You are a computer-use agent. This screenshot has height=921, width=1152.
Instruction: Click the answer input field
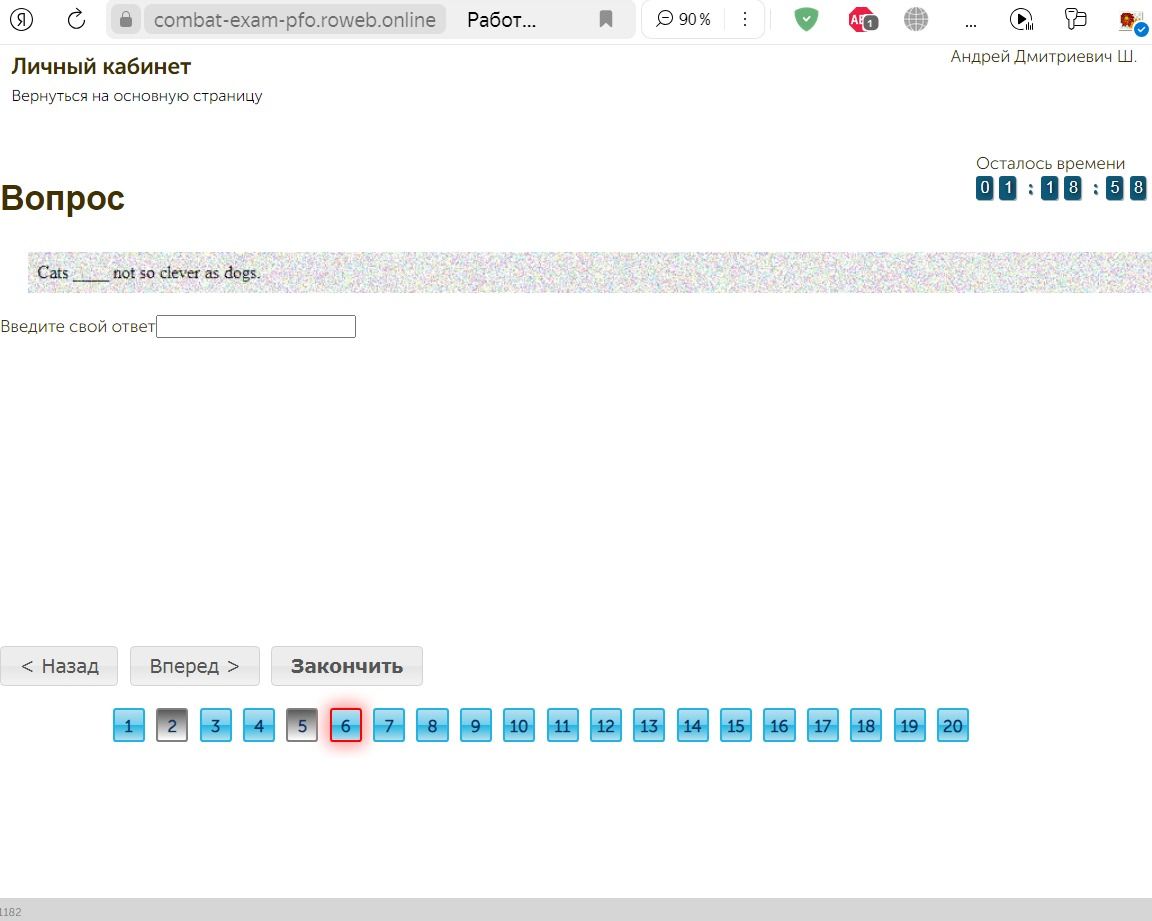click(256, 327)
